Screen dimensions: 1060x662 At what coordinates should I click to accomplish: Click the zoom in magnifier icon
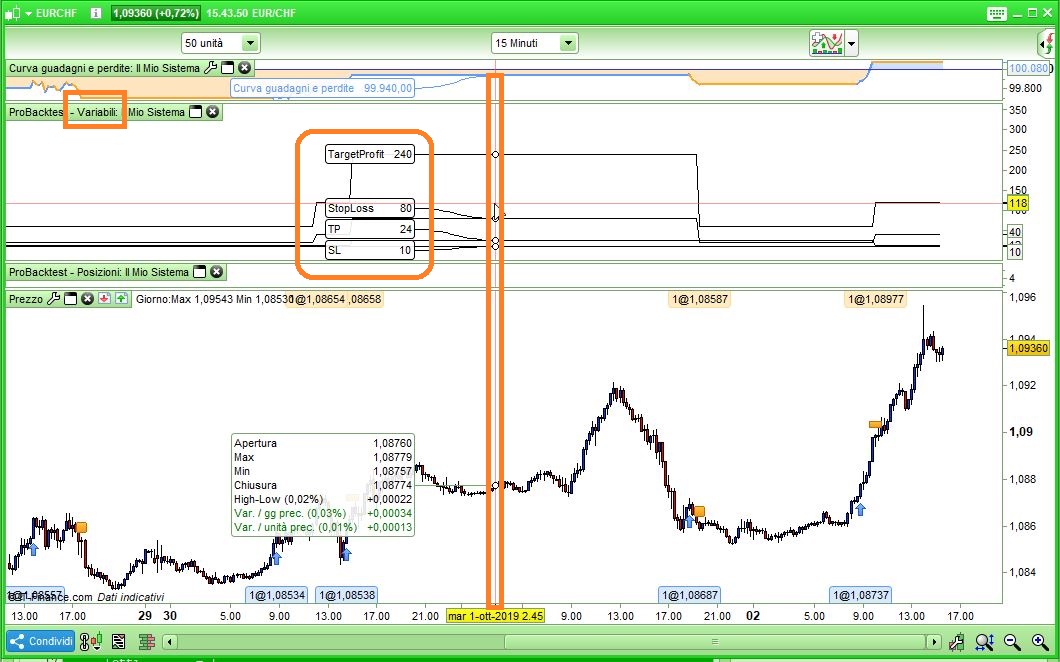tap(1040, 641)
